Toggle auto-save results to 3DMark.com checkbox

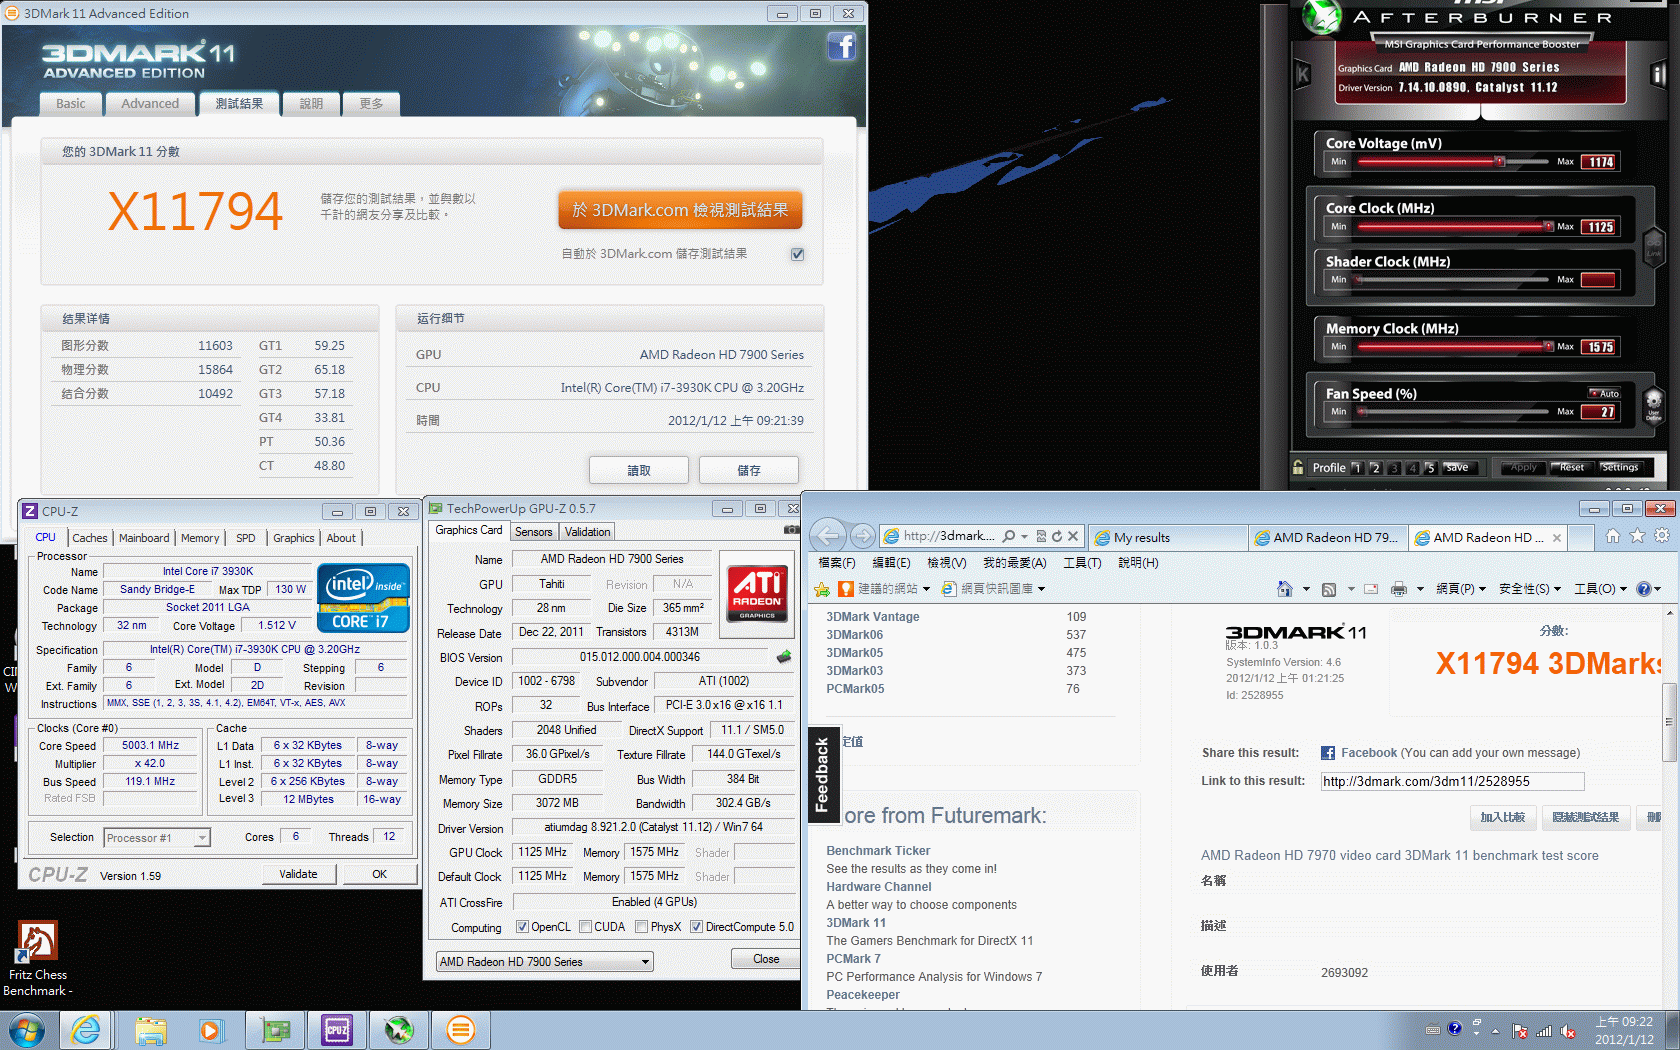tap(797, 254)
